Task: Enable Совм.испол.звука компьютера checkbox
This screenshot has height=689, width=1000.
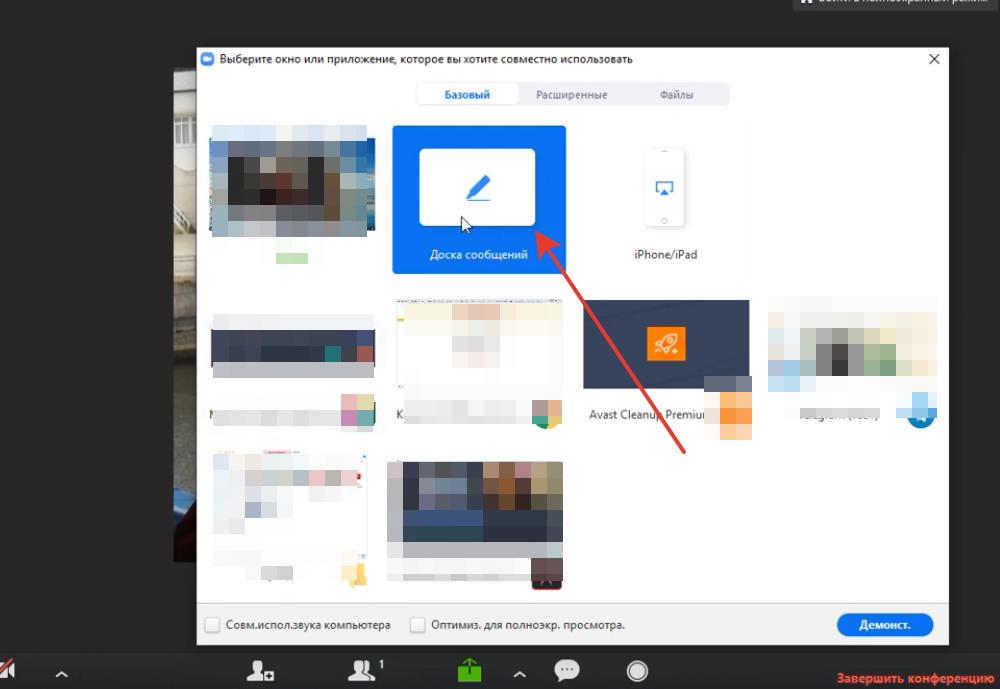Action: (213, 625)
